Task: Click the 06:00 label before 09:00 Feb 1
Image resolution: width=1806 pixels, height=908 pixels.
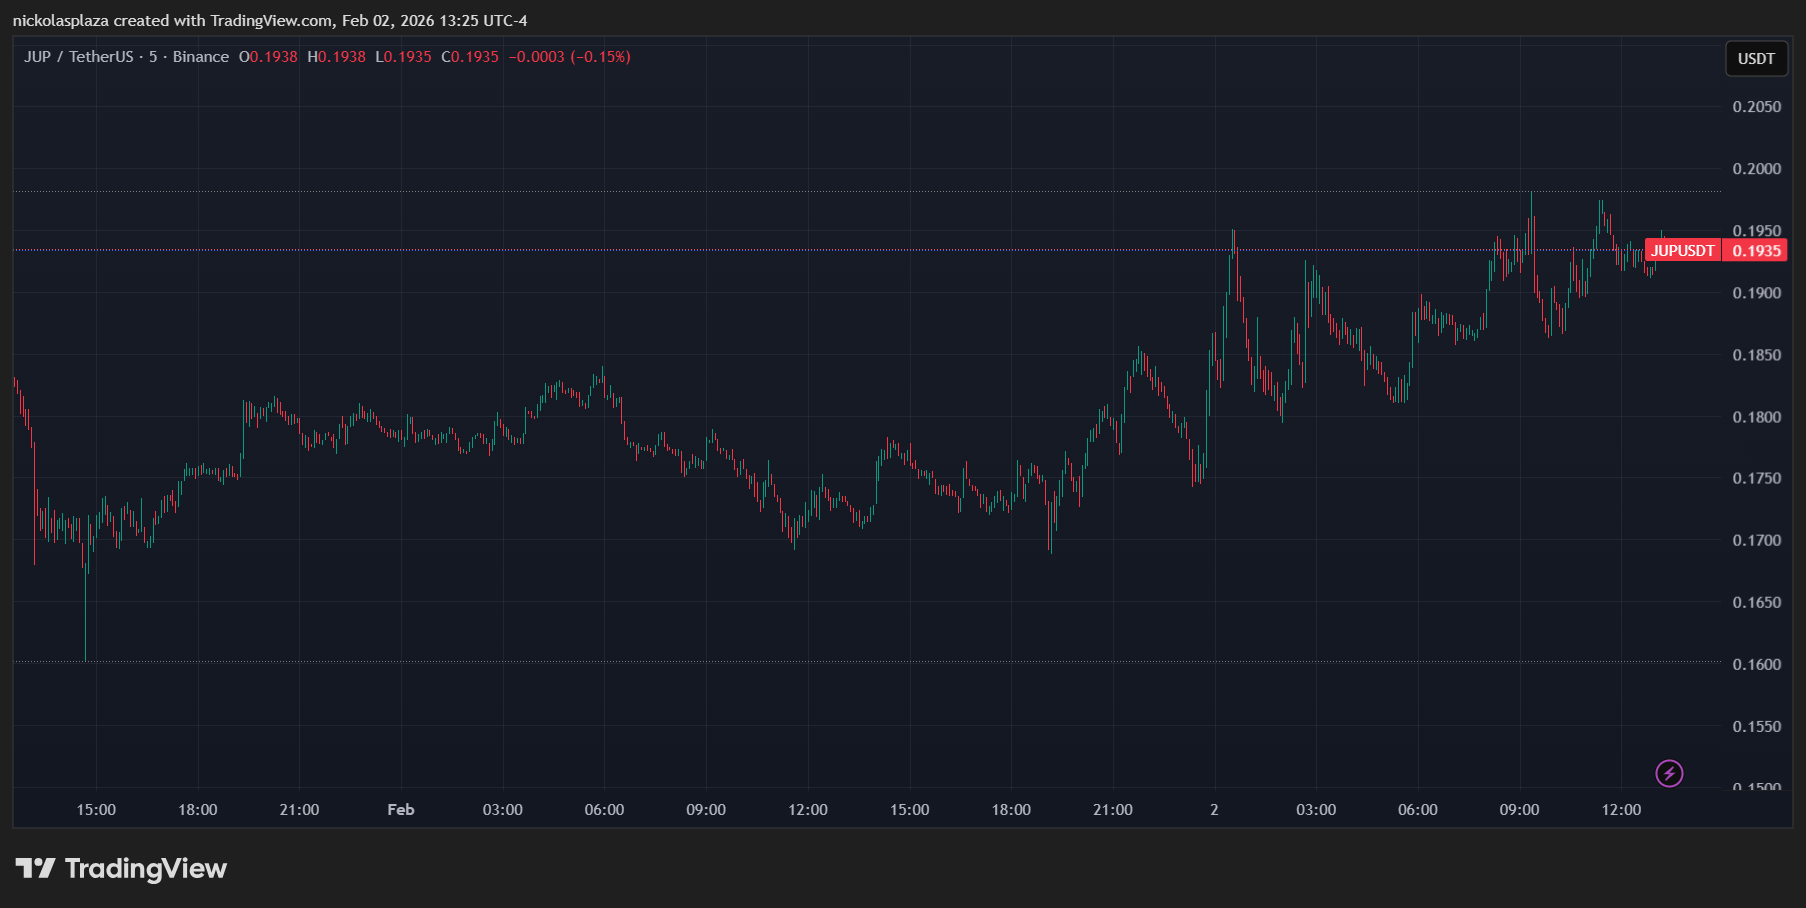Action: pyautogui.click(x=604, y=810)
